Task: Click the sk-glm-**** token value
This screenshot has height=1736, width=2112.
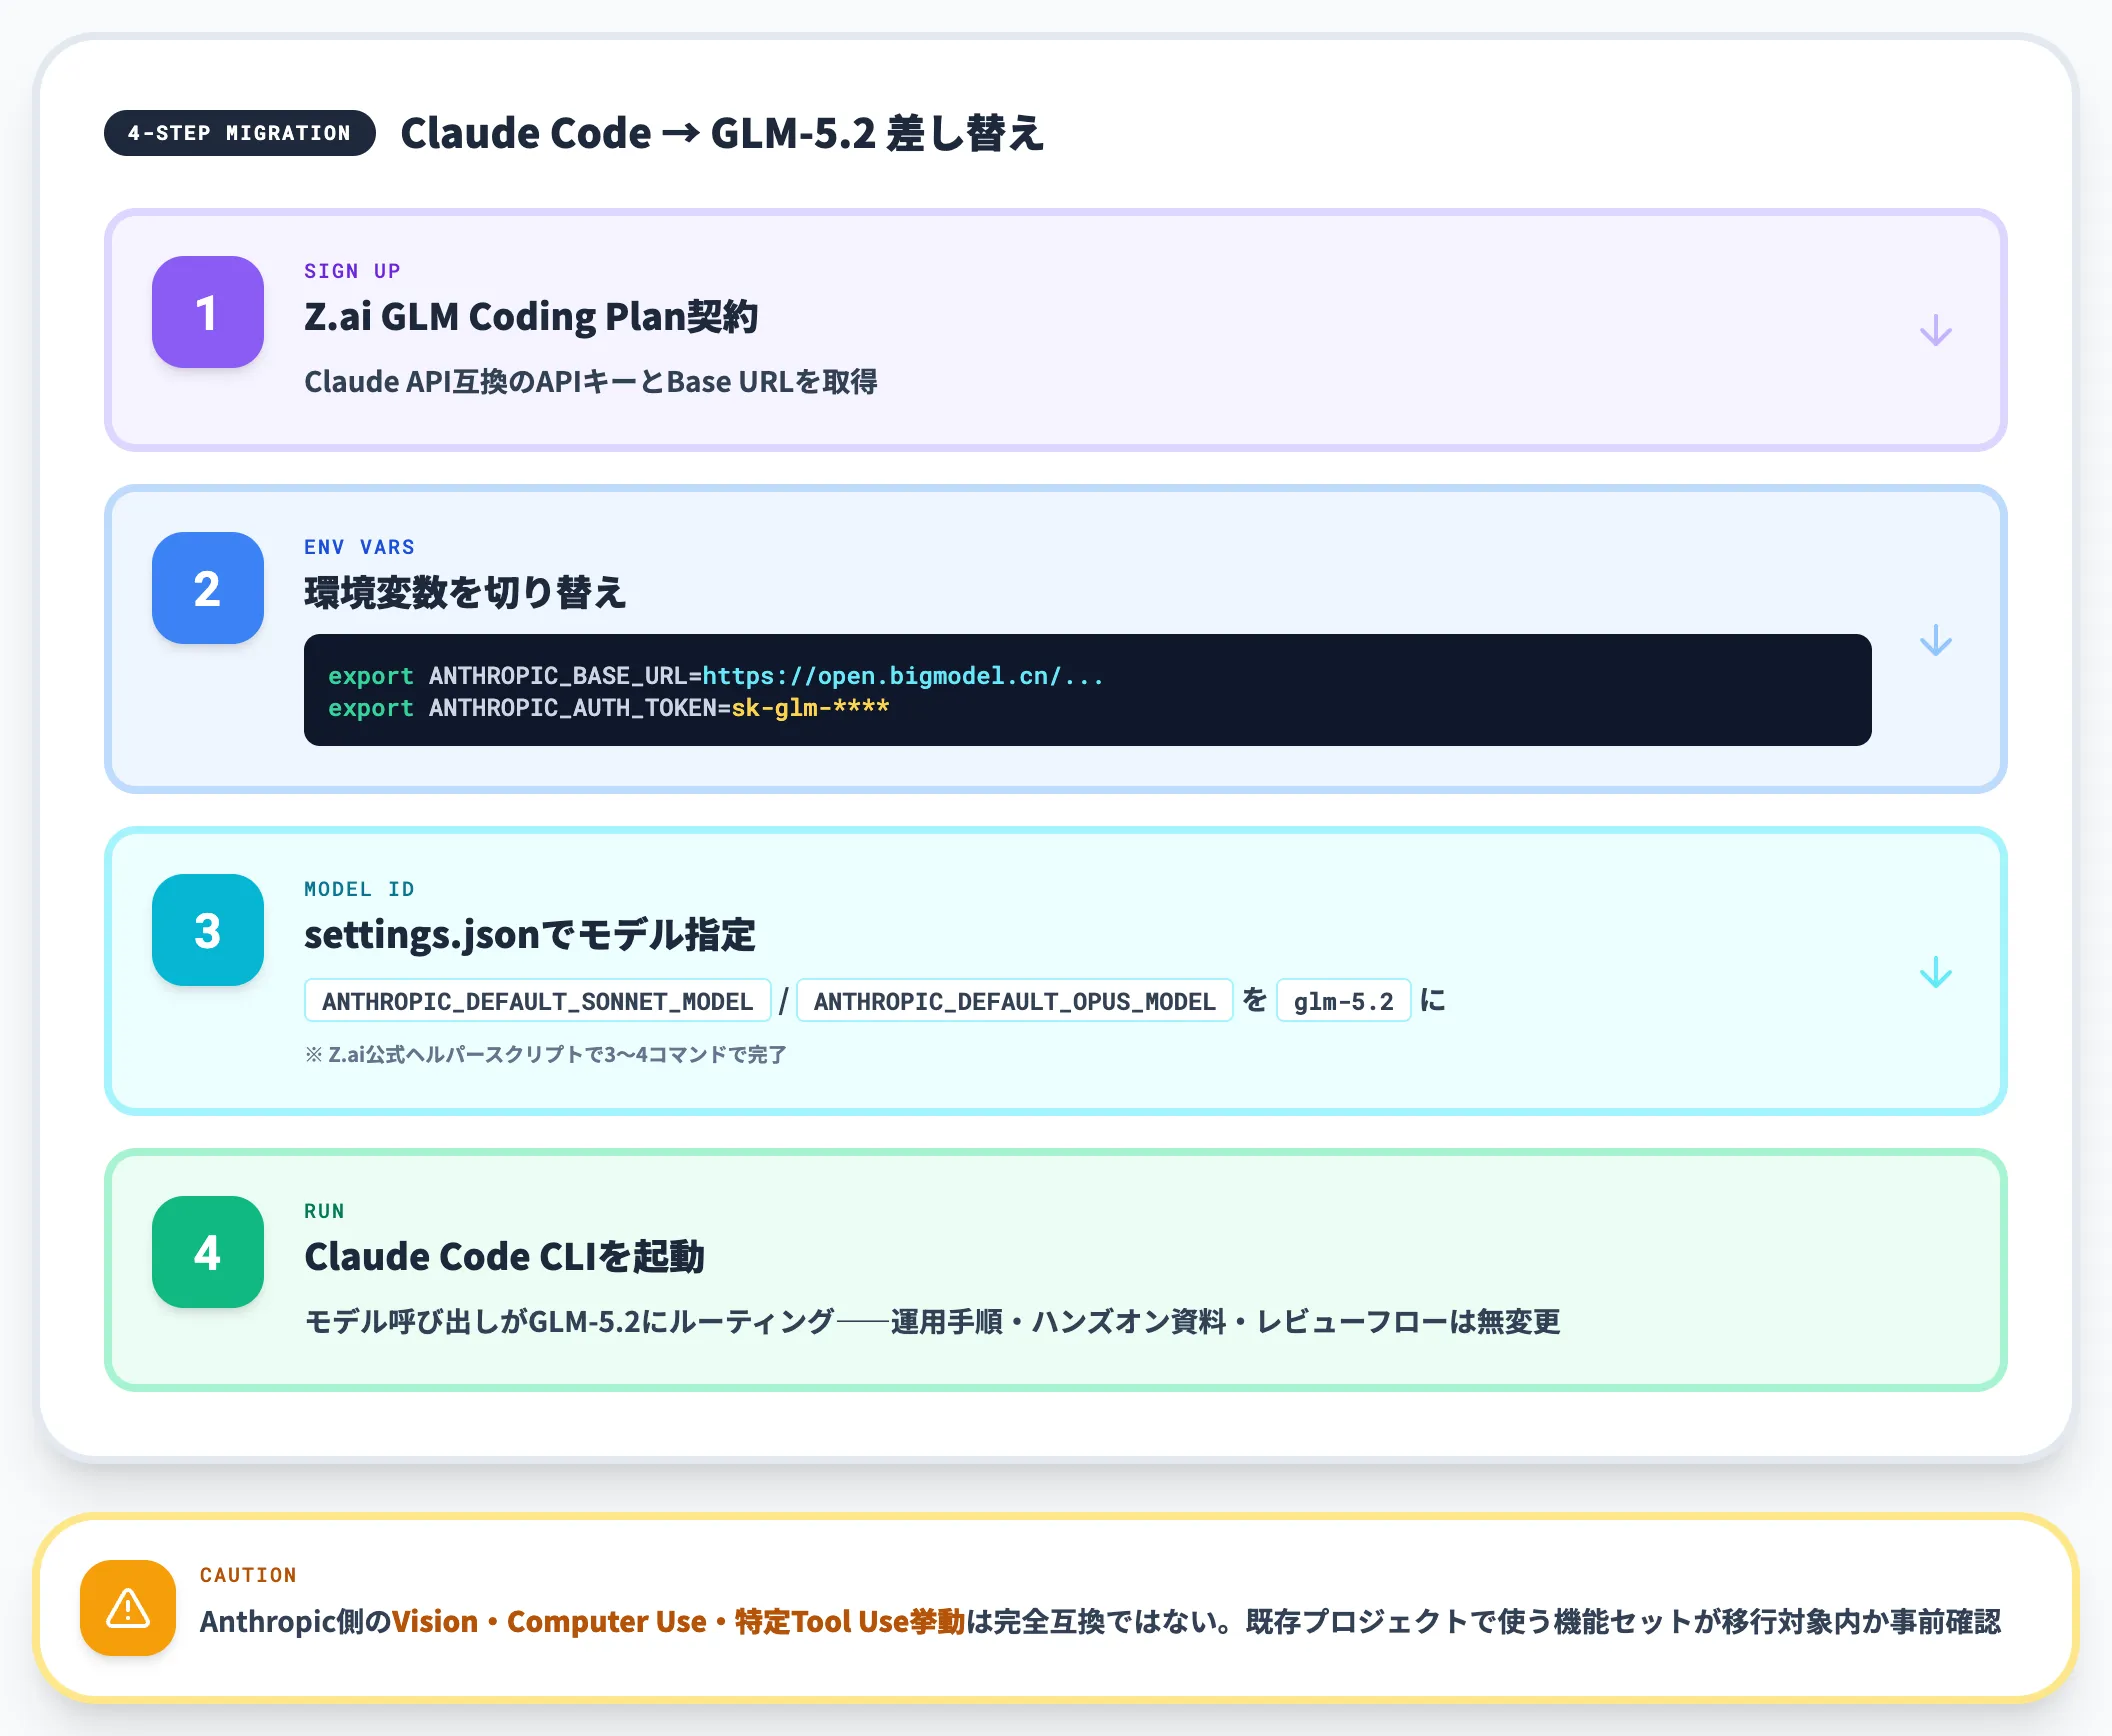Action: pyautogui.click(x=810, y=708)
